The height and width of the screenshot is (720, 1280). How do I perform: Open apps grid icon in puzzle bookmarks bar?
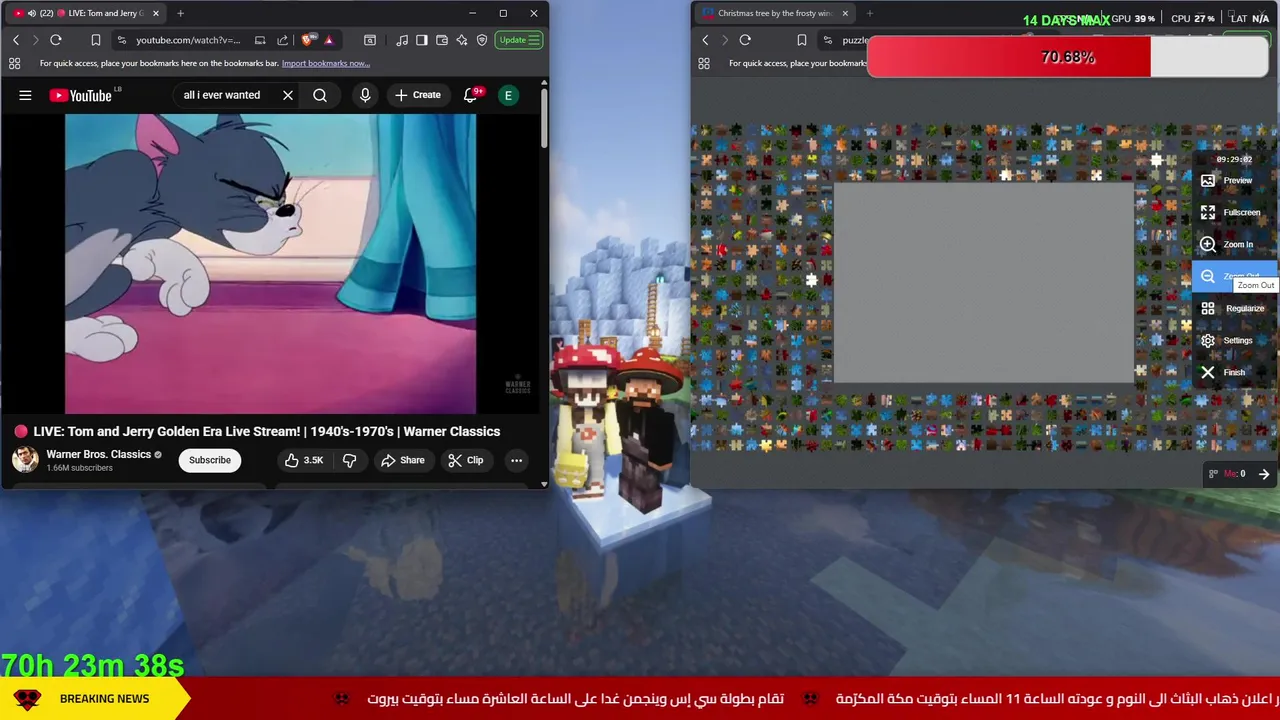[x=704, y=63]
